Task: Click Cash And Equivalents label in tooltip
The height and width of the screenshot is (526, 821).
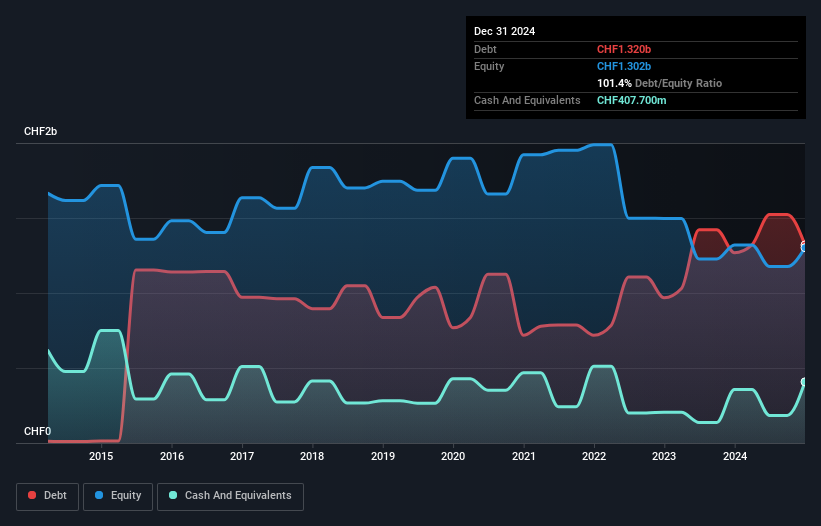Action: [x=527, y=100]
